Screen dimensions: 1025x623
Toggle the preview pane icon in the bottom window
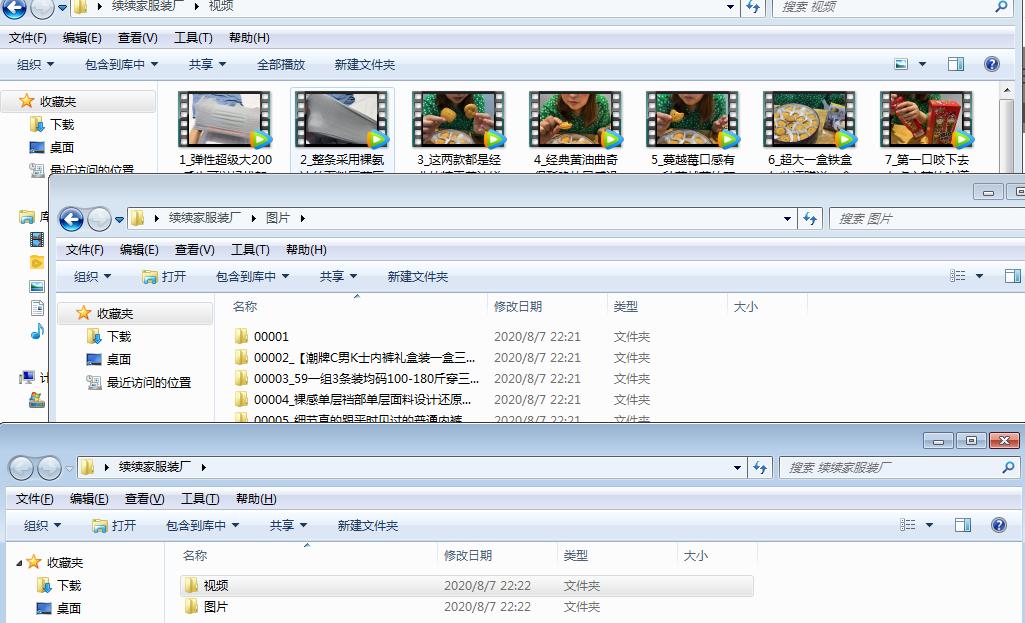[963, 524]
